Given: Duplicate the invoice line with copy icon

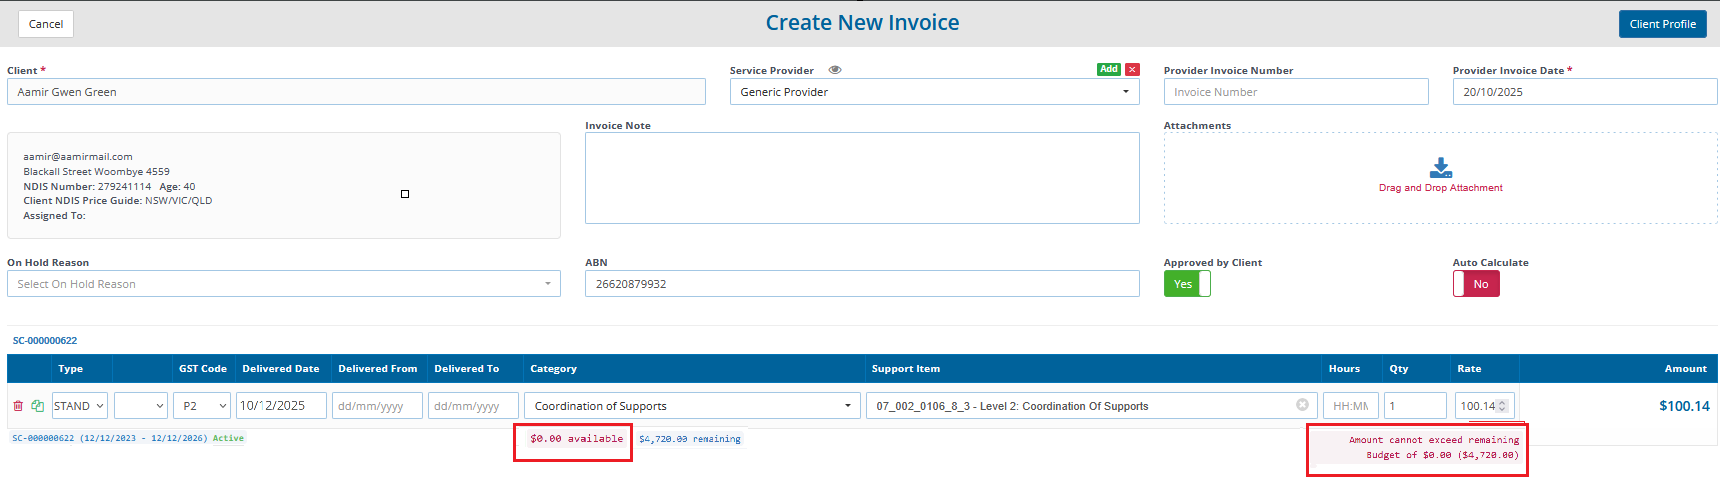Looking at the screenshot, I should 38,406.
